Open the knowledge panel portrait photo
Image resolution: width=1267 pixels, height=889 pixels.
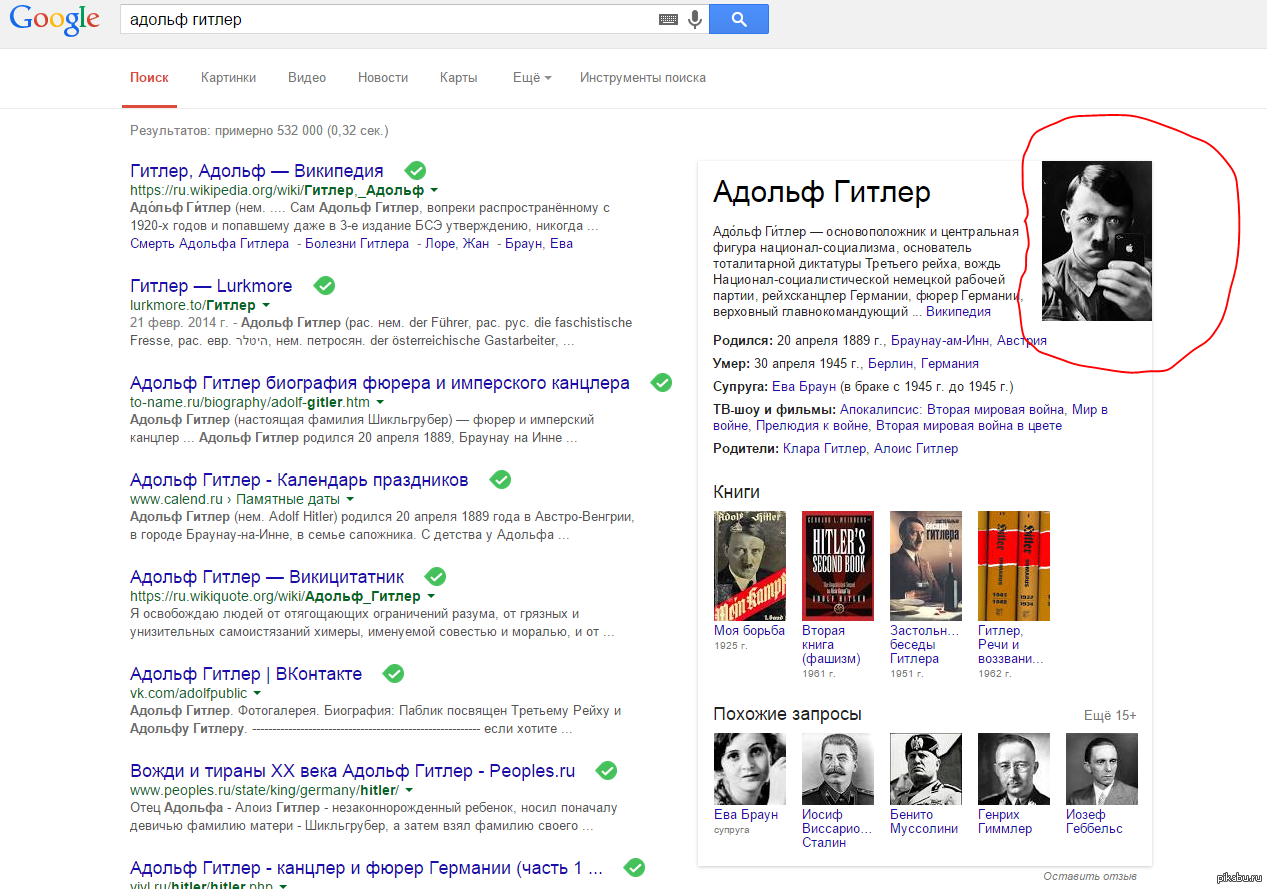[x=1097, y=241]
